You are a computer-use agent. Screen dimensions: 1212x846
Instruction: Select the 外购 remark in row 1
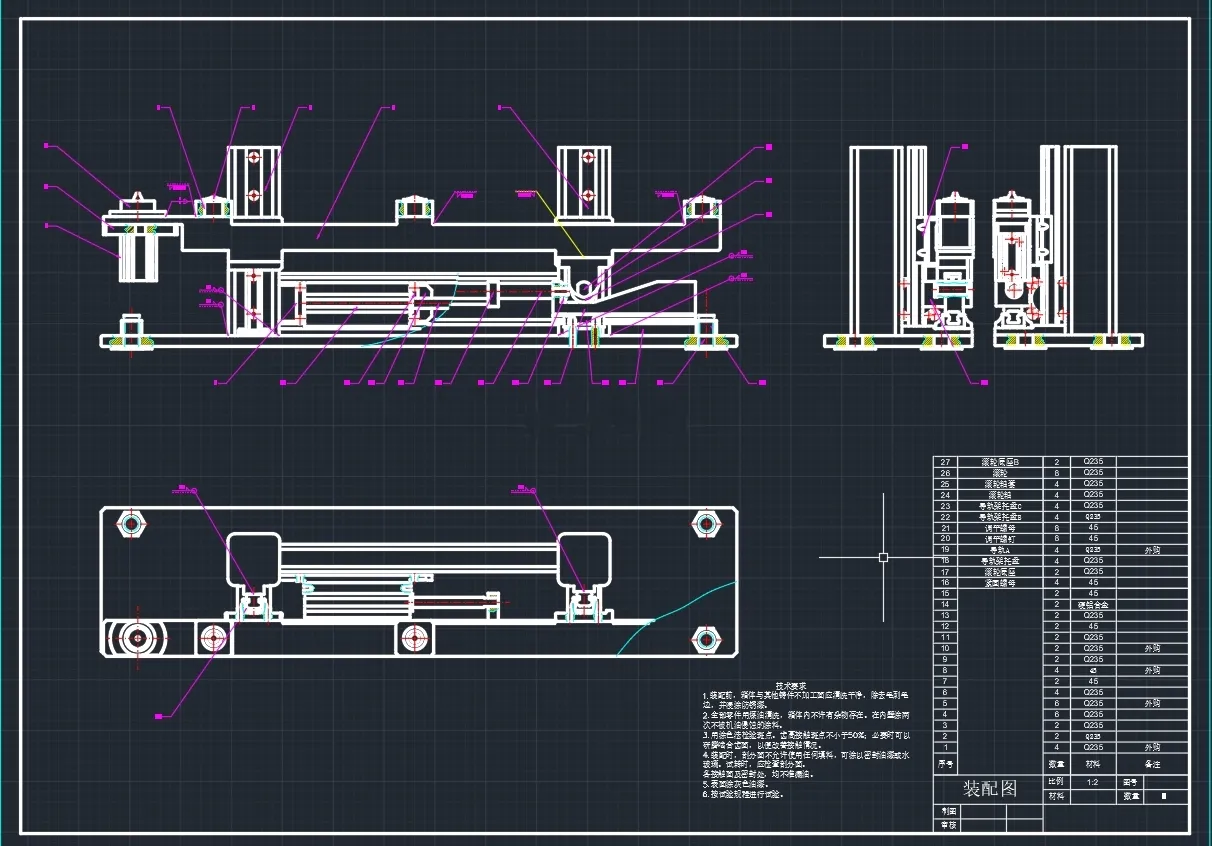pos(1152,747)
